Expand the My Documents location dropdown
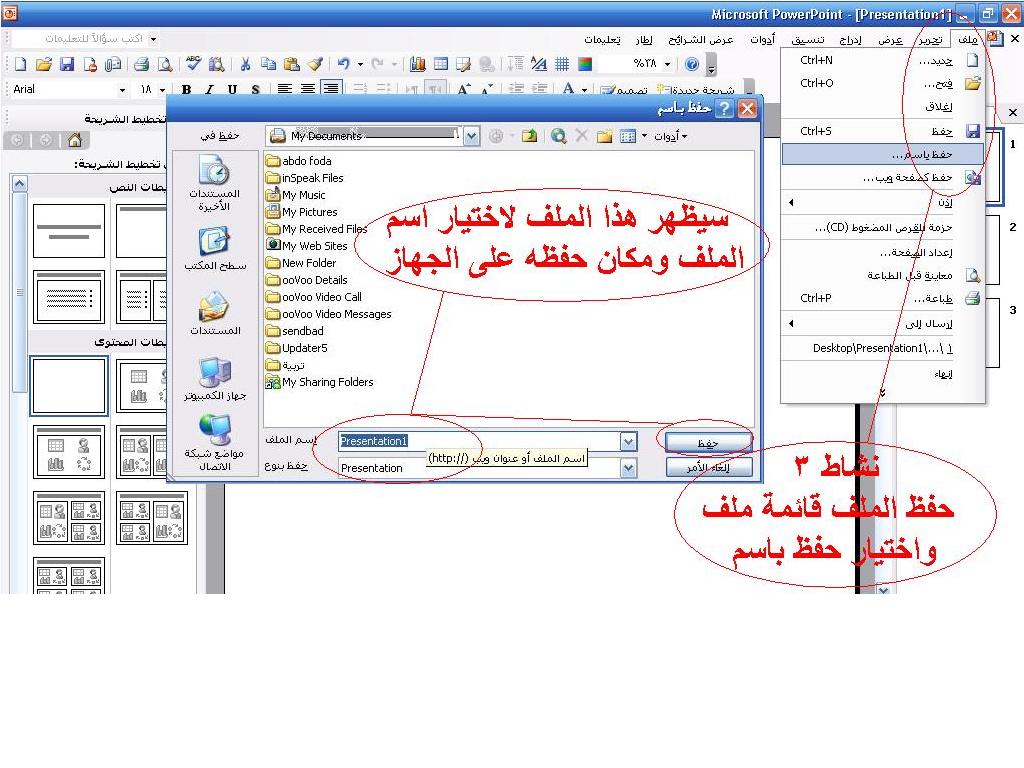The image size is (1024, 768). click(472, 136)
